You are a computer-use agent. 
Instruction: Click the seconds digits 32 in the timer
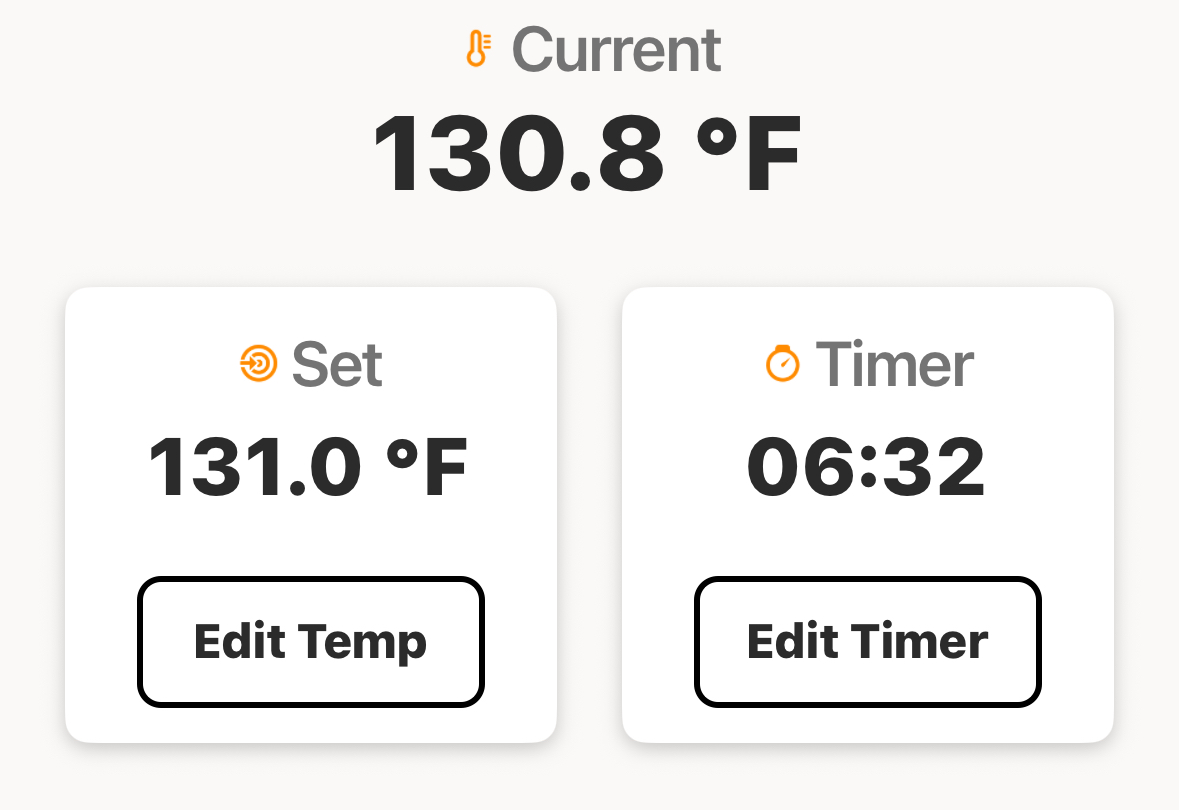pos(934,467)
